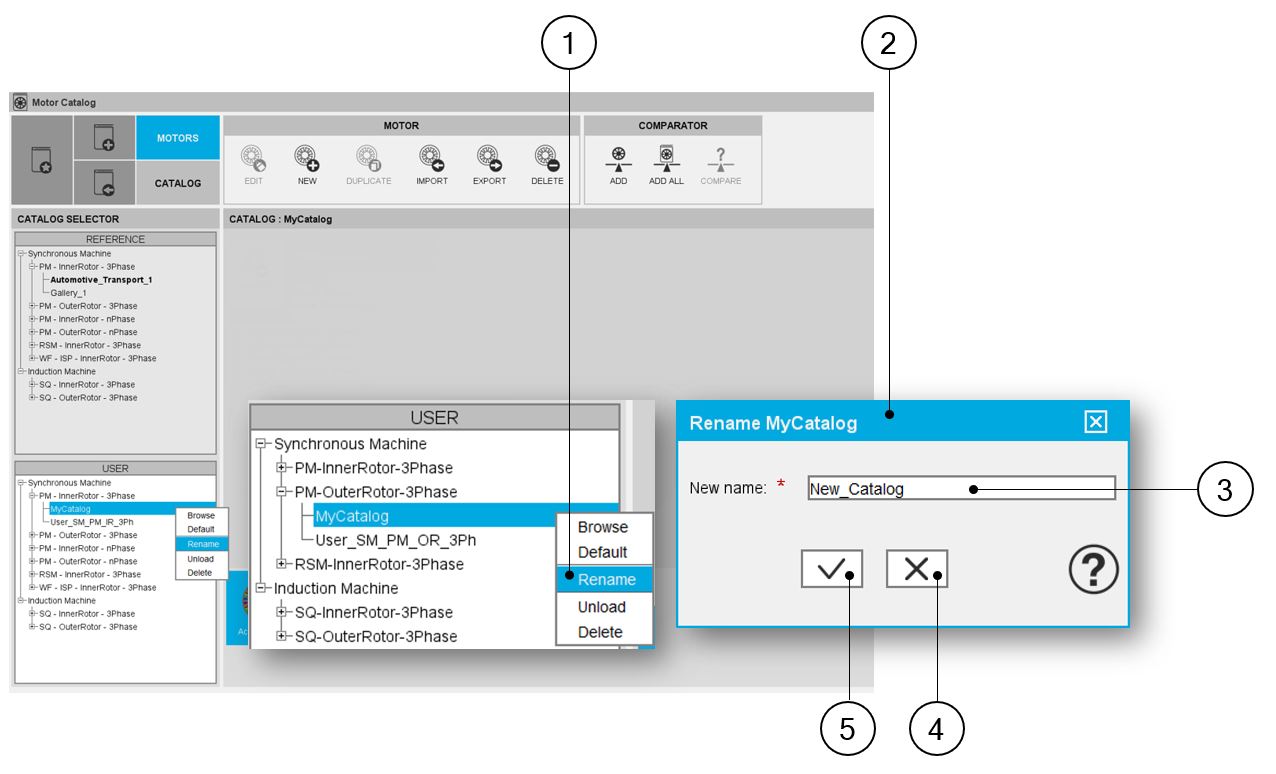Choose Rename in the enlarged context menu

(606, 579)
